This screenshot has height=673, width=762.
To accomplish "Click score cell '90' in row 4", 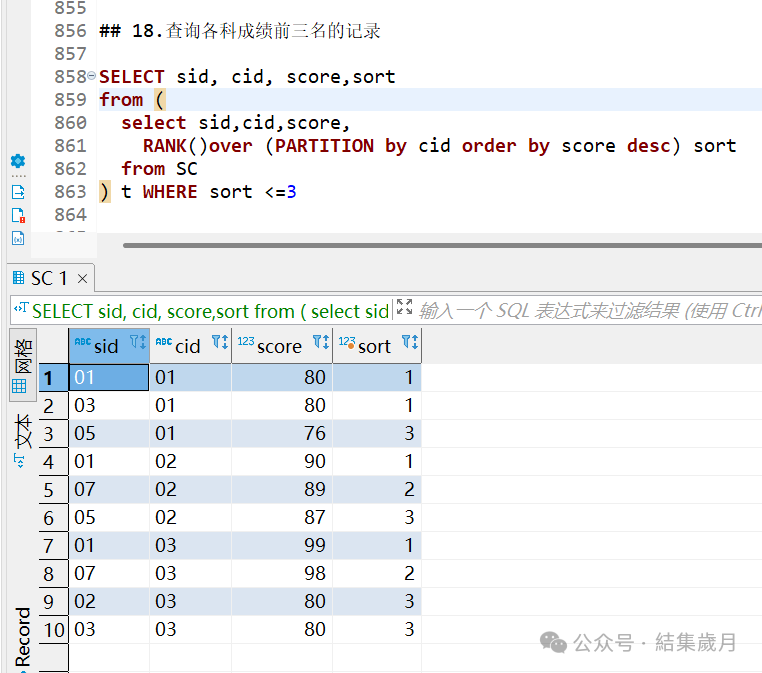I will click(x=282, y=462).
